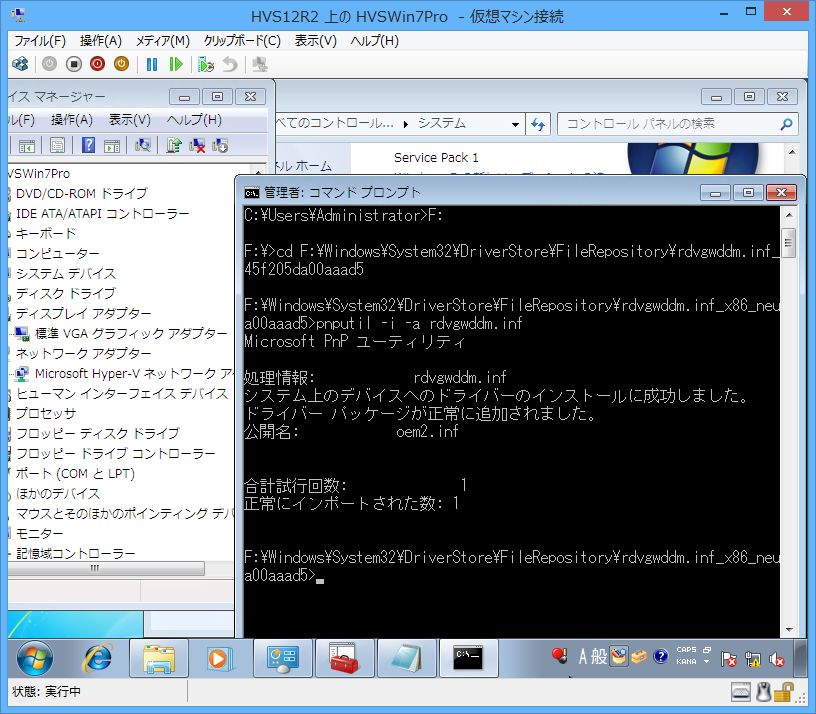
Task: Click the Control Panel refresh button
Action: pyautogui.click(x=538, y=124)
